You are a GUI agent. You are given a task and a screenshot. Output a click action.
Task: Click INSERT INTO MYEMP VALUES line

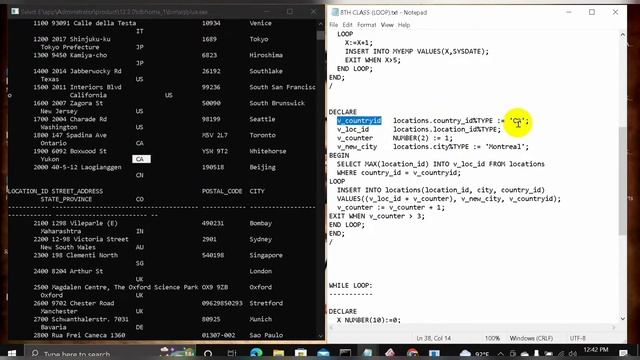click(417, 51)
